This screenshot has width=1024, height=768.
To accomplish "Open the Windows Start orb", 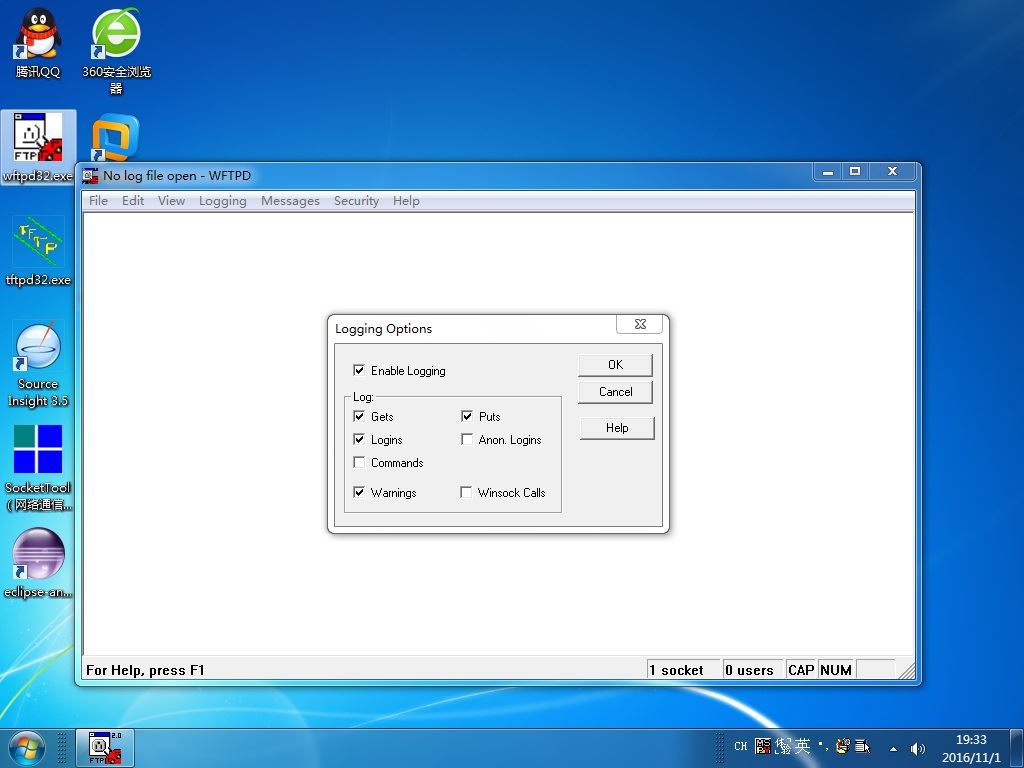I will (26, 748).
